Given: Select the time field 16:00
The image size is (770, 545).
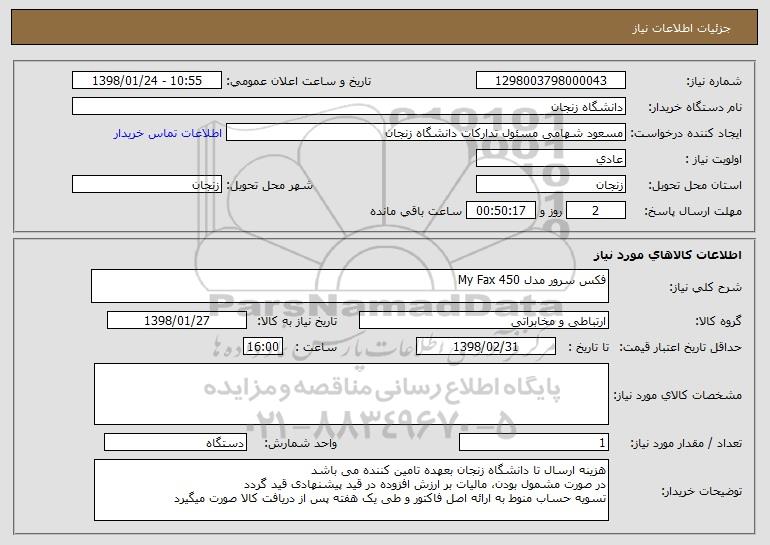Looking at the screenshot, I should pyautogui.click(x=263, y=347).
